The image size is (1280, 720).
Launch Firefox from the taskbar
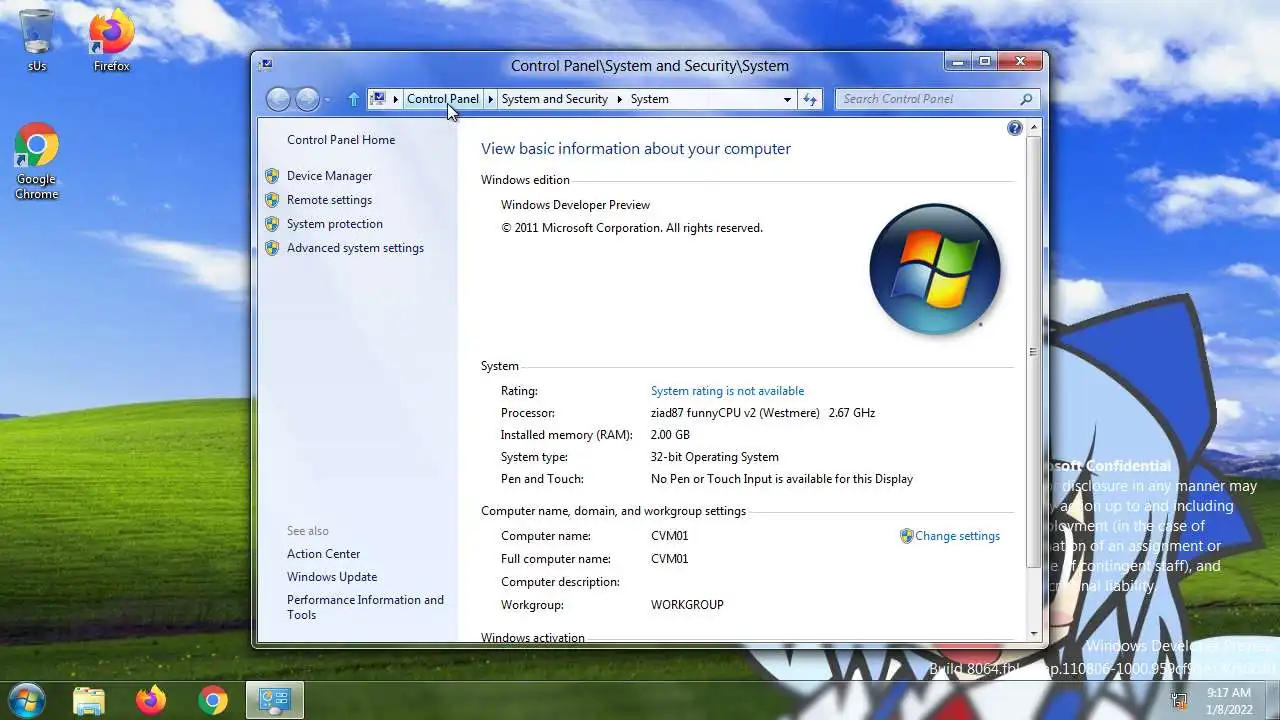(151, 701)
